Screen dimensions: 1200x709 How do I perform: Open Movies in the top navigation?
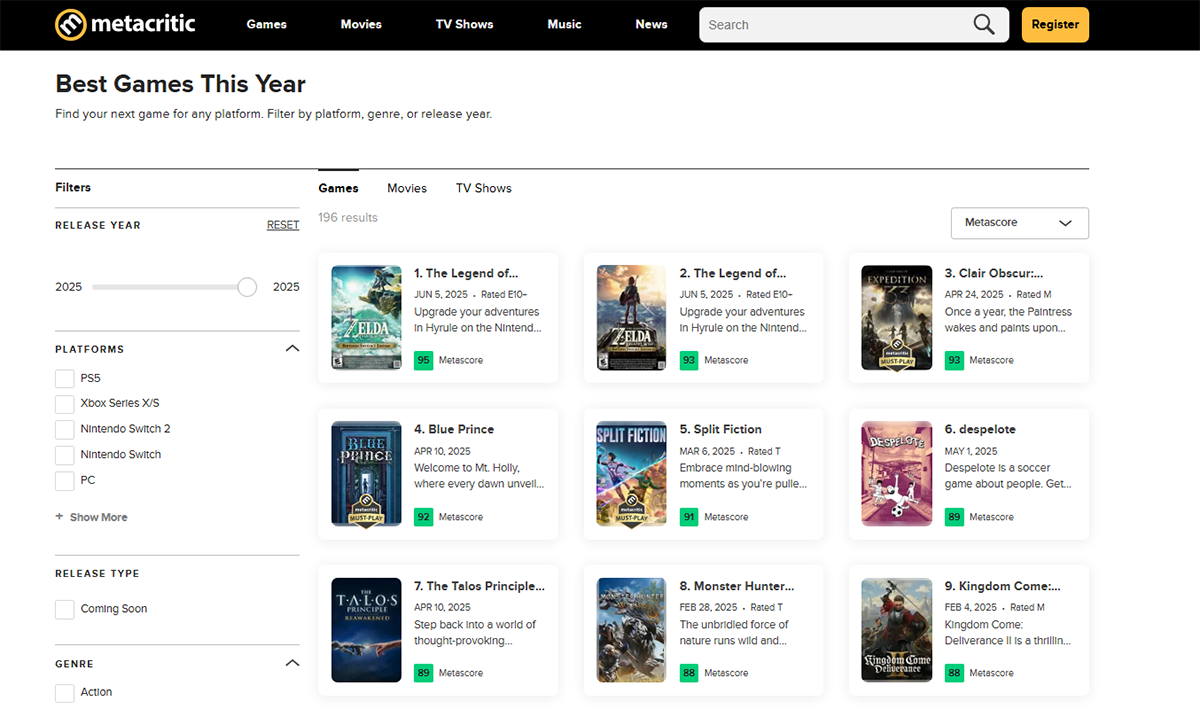361,24
